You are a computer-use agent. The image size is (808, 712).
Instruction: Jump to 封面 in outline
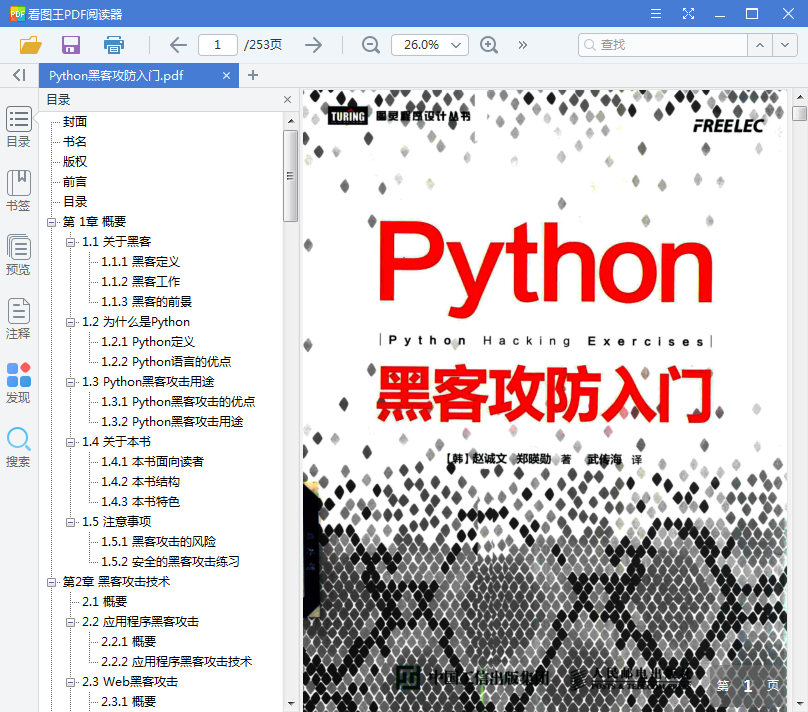click(75, 122)
